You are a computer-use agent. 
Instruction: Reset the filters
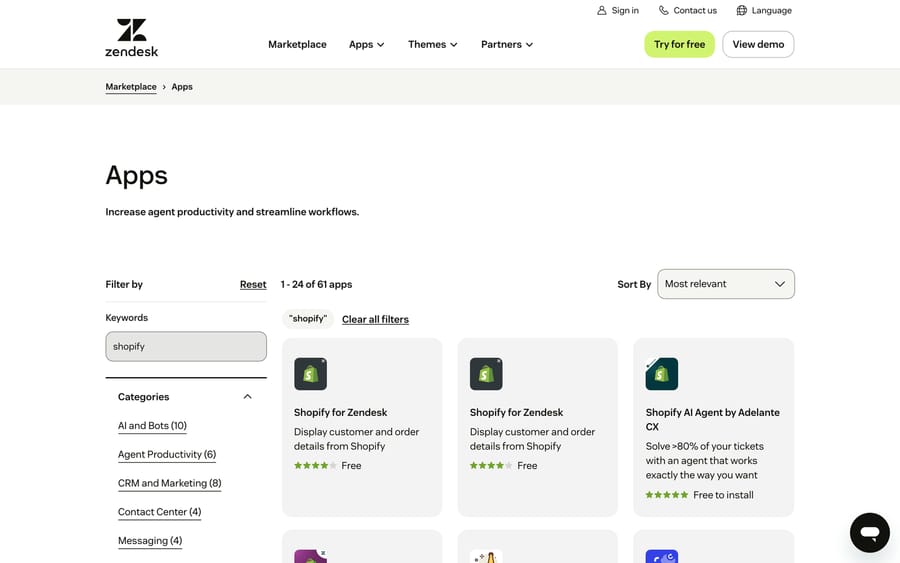(253, 284)
